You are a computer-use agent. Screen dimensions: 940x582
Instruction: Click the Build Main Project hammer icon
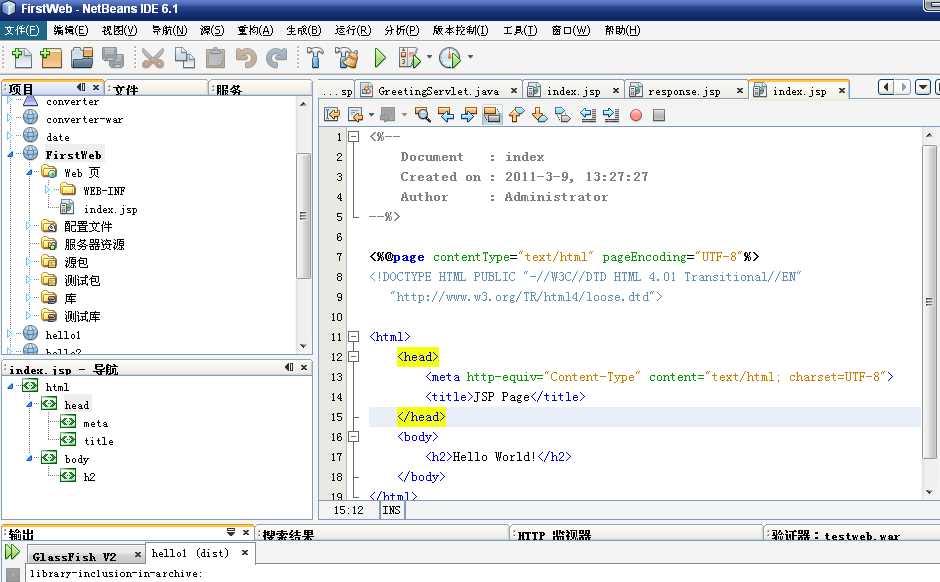click(315, 58)
